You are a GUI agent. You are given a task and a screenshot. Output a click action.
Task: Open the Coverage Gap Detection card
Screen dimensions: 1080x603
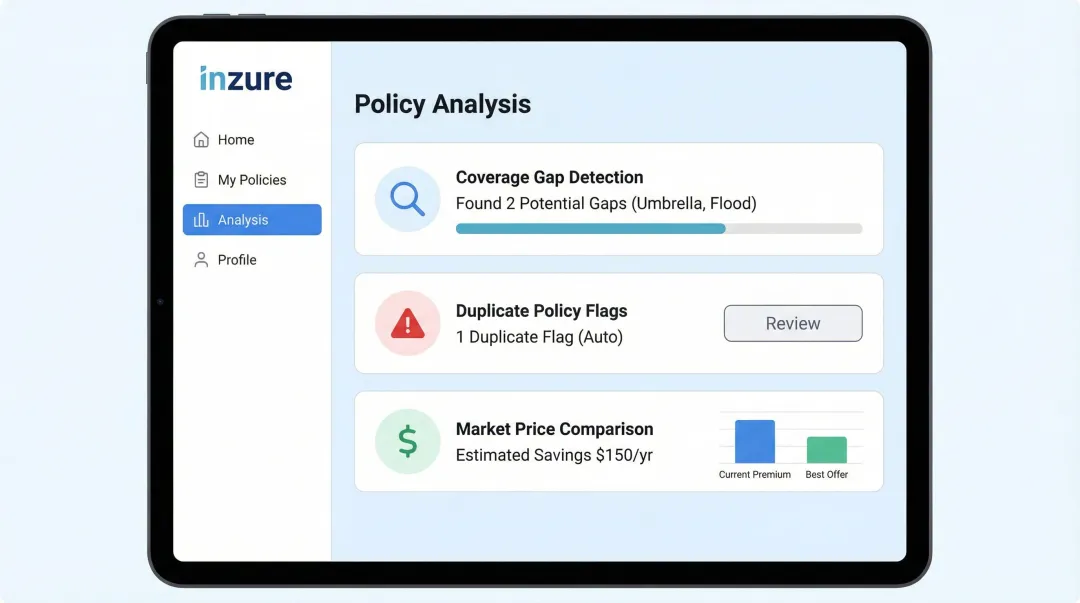618,198
